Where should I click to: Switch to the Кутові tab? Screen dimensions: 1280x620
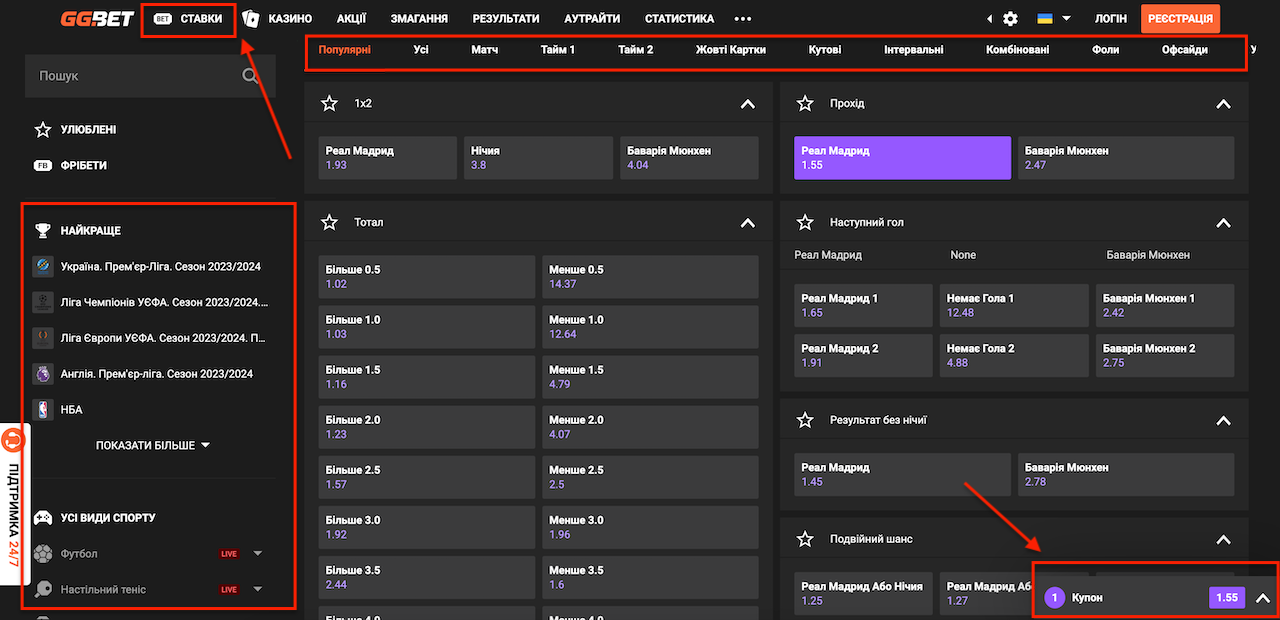pos(824,50)
